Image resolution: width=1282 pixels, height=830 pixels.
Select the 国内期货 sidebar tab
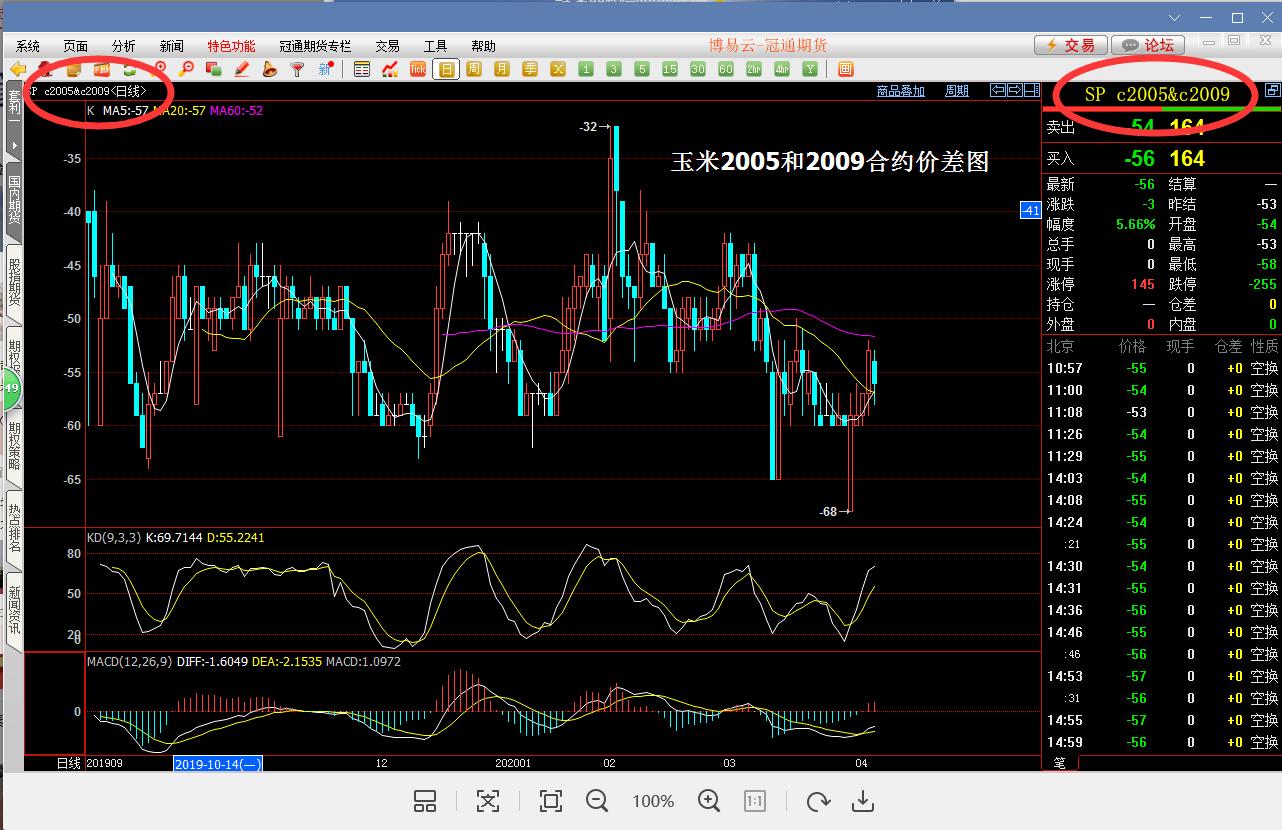14,200
